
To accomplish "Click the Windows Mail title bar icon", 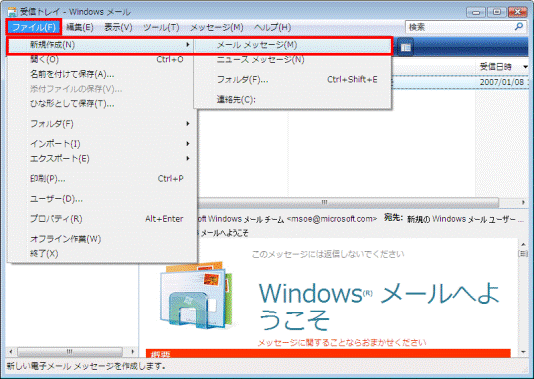I will tap(12, 12).
